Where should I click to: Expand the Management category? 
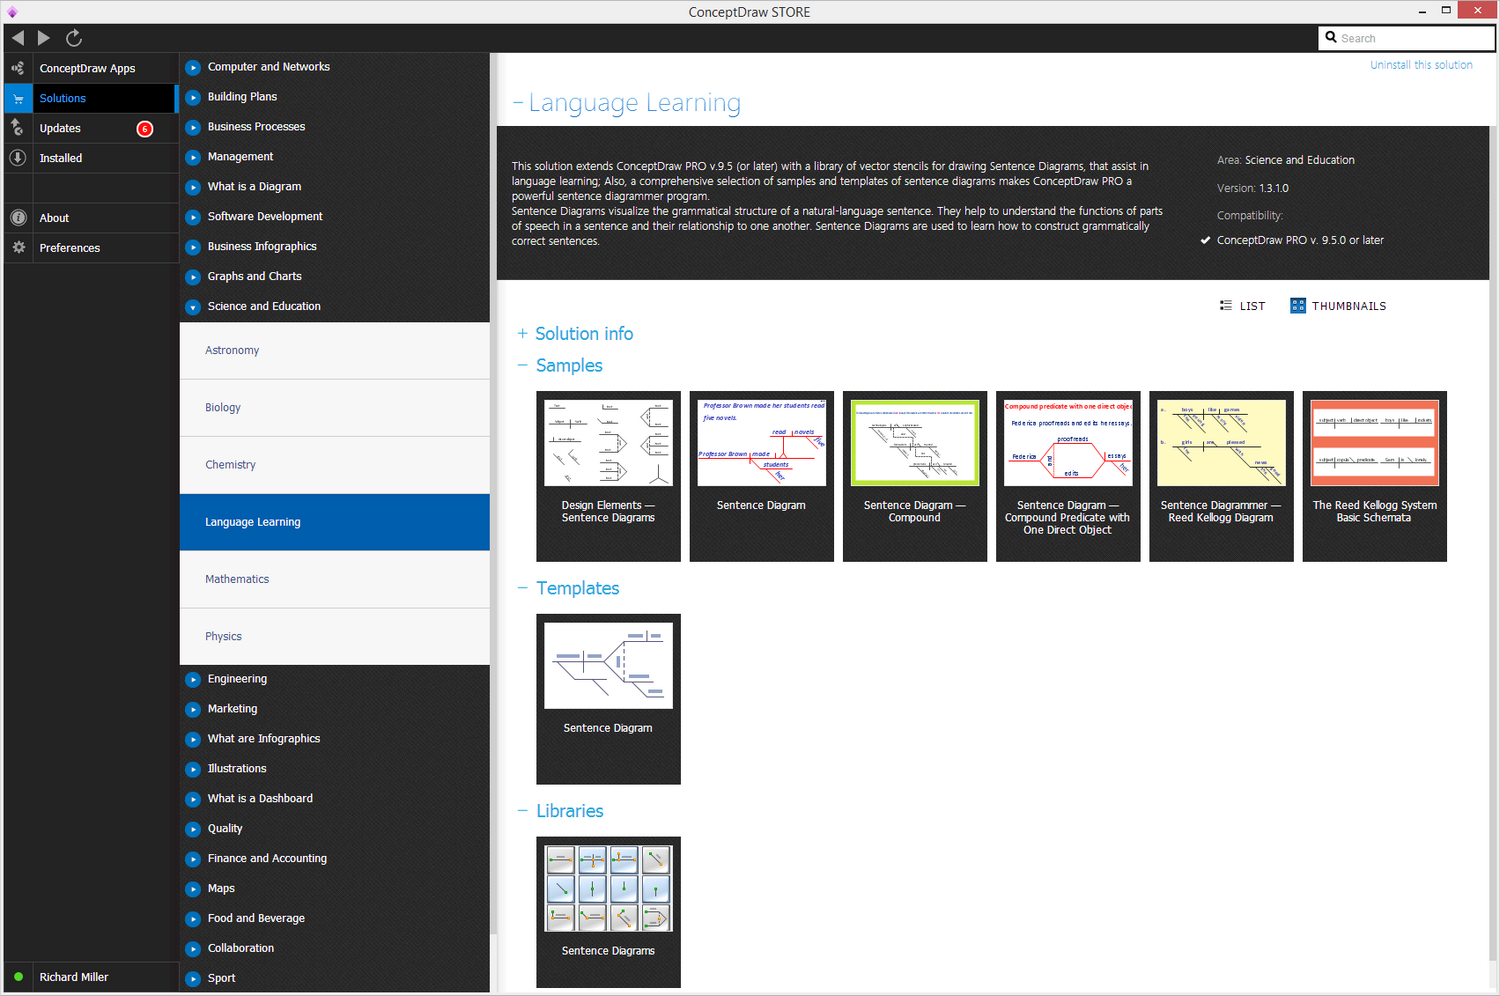(193, 157)
